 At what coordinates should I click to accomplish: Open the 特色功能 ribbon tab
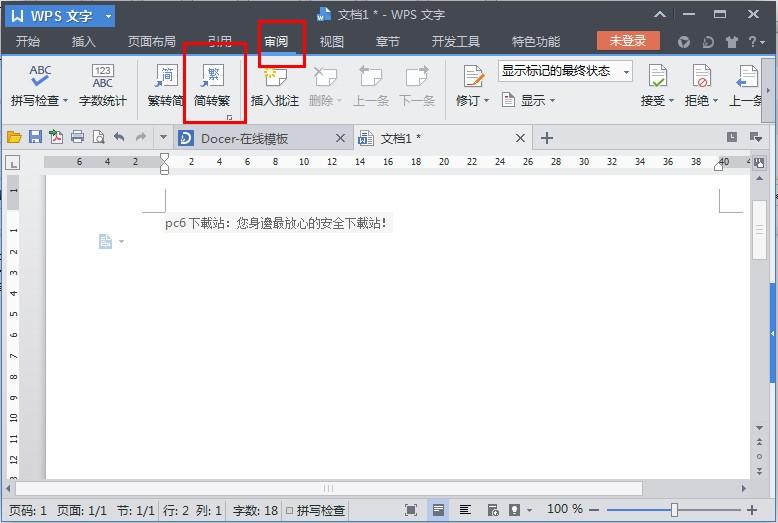[536, 42]
